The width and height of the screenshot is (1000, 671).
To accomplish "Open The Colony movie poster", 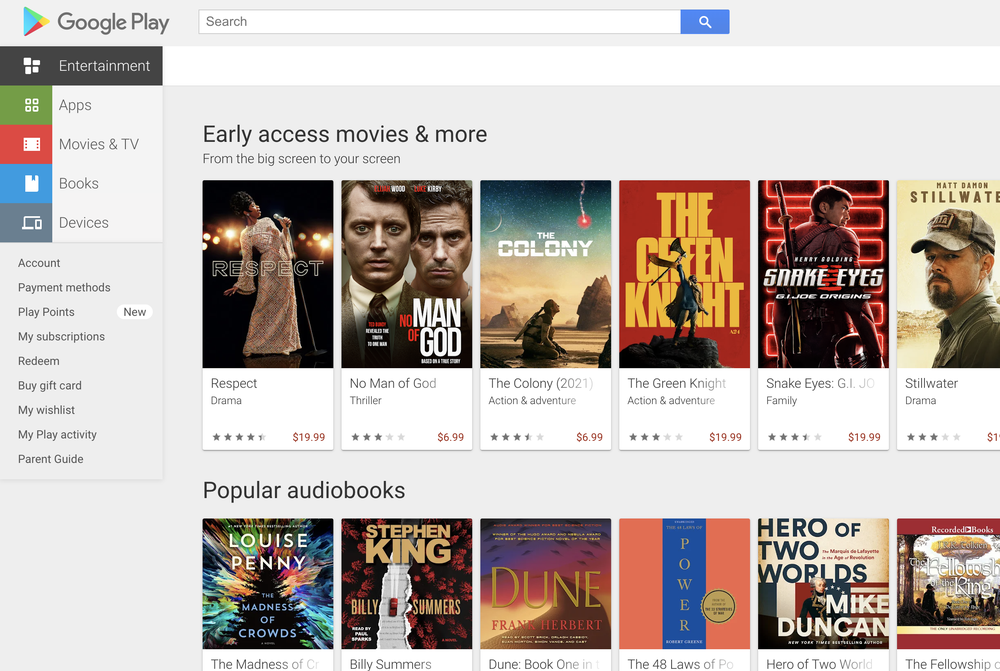I will tap(545, 274).
